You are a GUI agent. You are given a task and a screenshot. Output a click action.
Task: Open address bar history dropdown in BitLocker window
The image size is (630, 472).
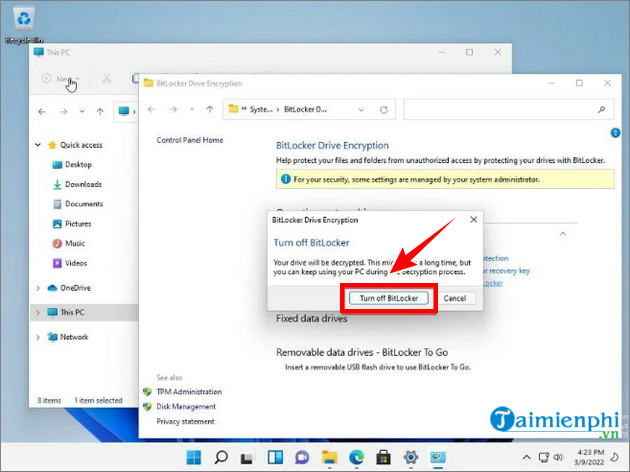pos(361,110)
